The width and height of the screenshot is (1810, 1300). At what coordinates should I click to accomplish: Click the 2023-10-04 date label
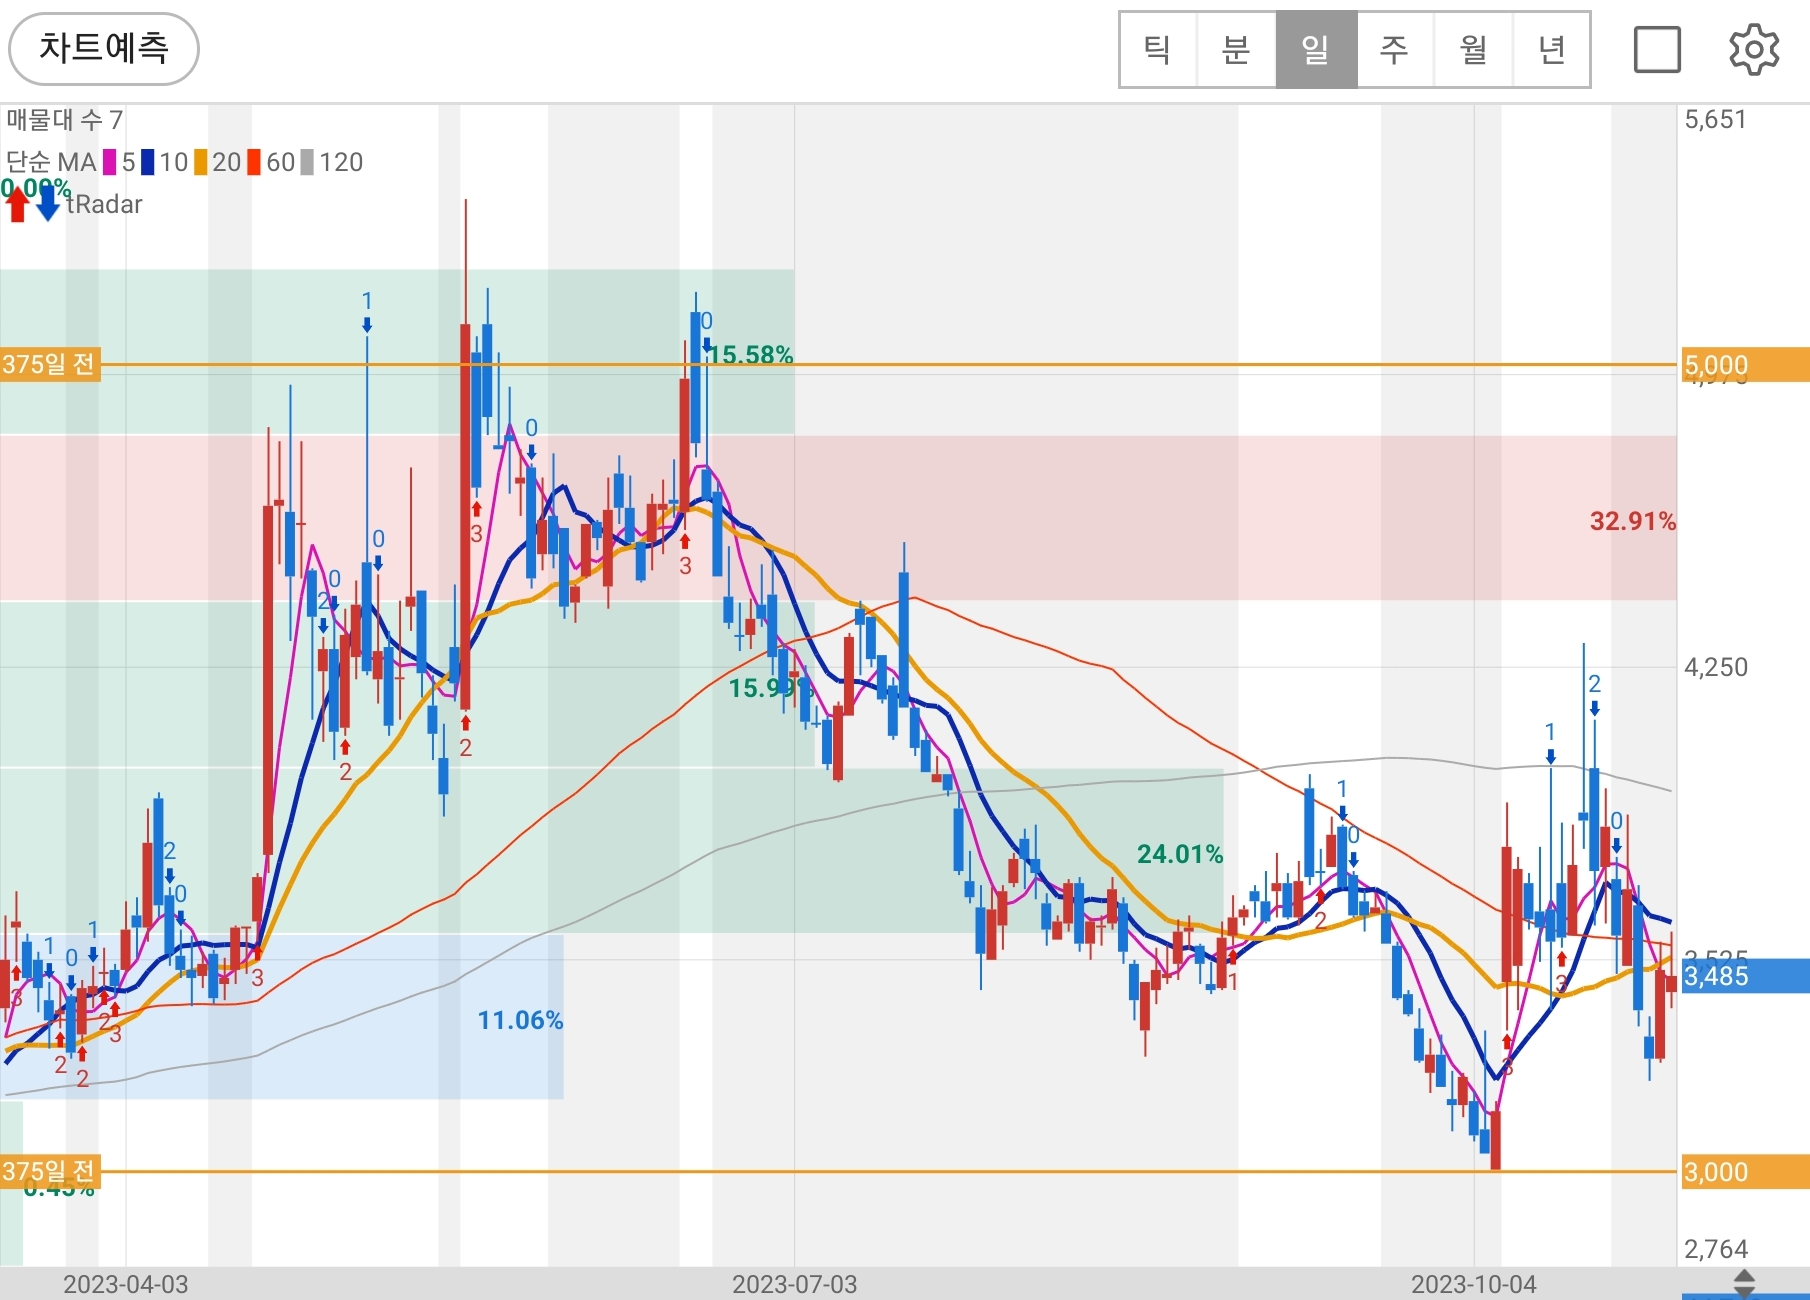tap(1474, 1284)
